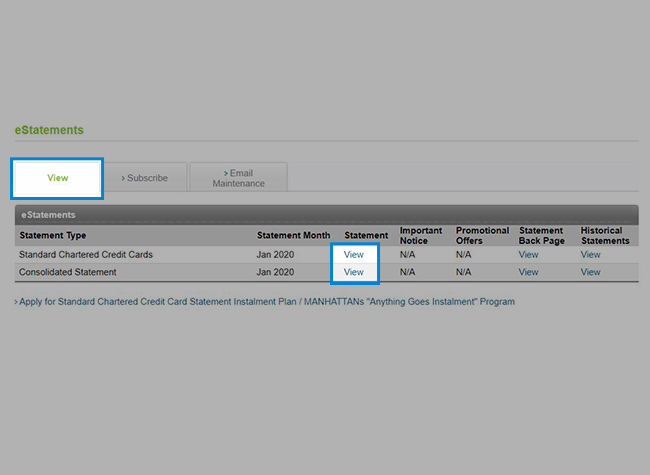Click Jan 2020 in Consolidated Statement row
The image size is (650, 475).
pyautogui.click(x=275, y=272)
